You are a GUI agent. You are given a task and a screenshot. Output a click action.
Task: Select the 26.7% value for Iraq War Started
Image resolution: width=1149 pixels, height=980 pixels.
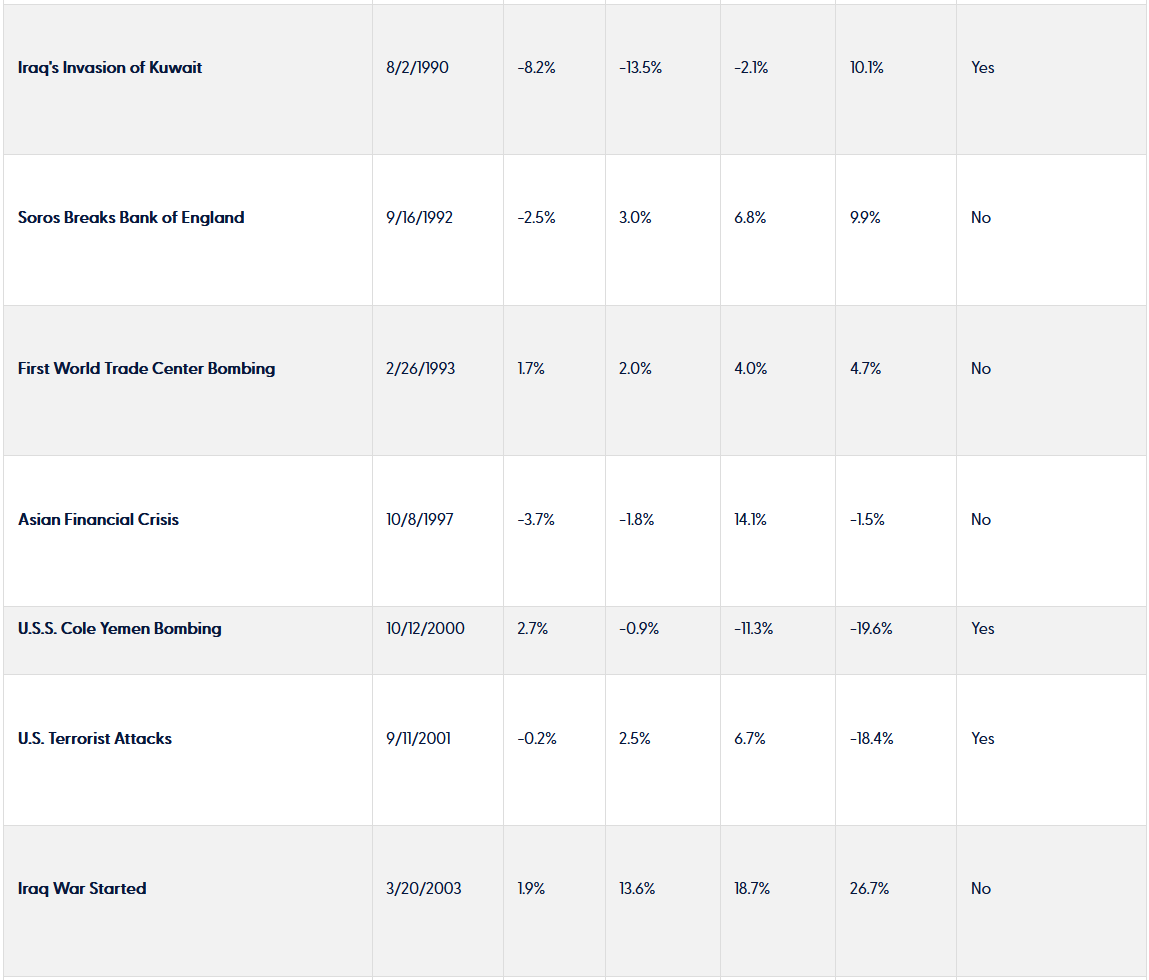click(869, 889)
